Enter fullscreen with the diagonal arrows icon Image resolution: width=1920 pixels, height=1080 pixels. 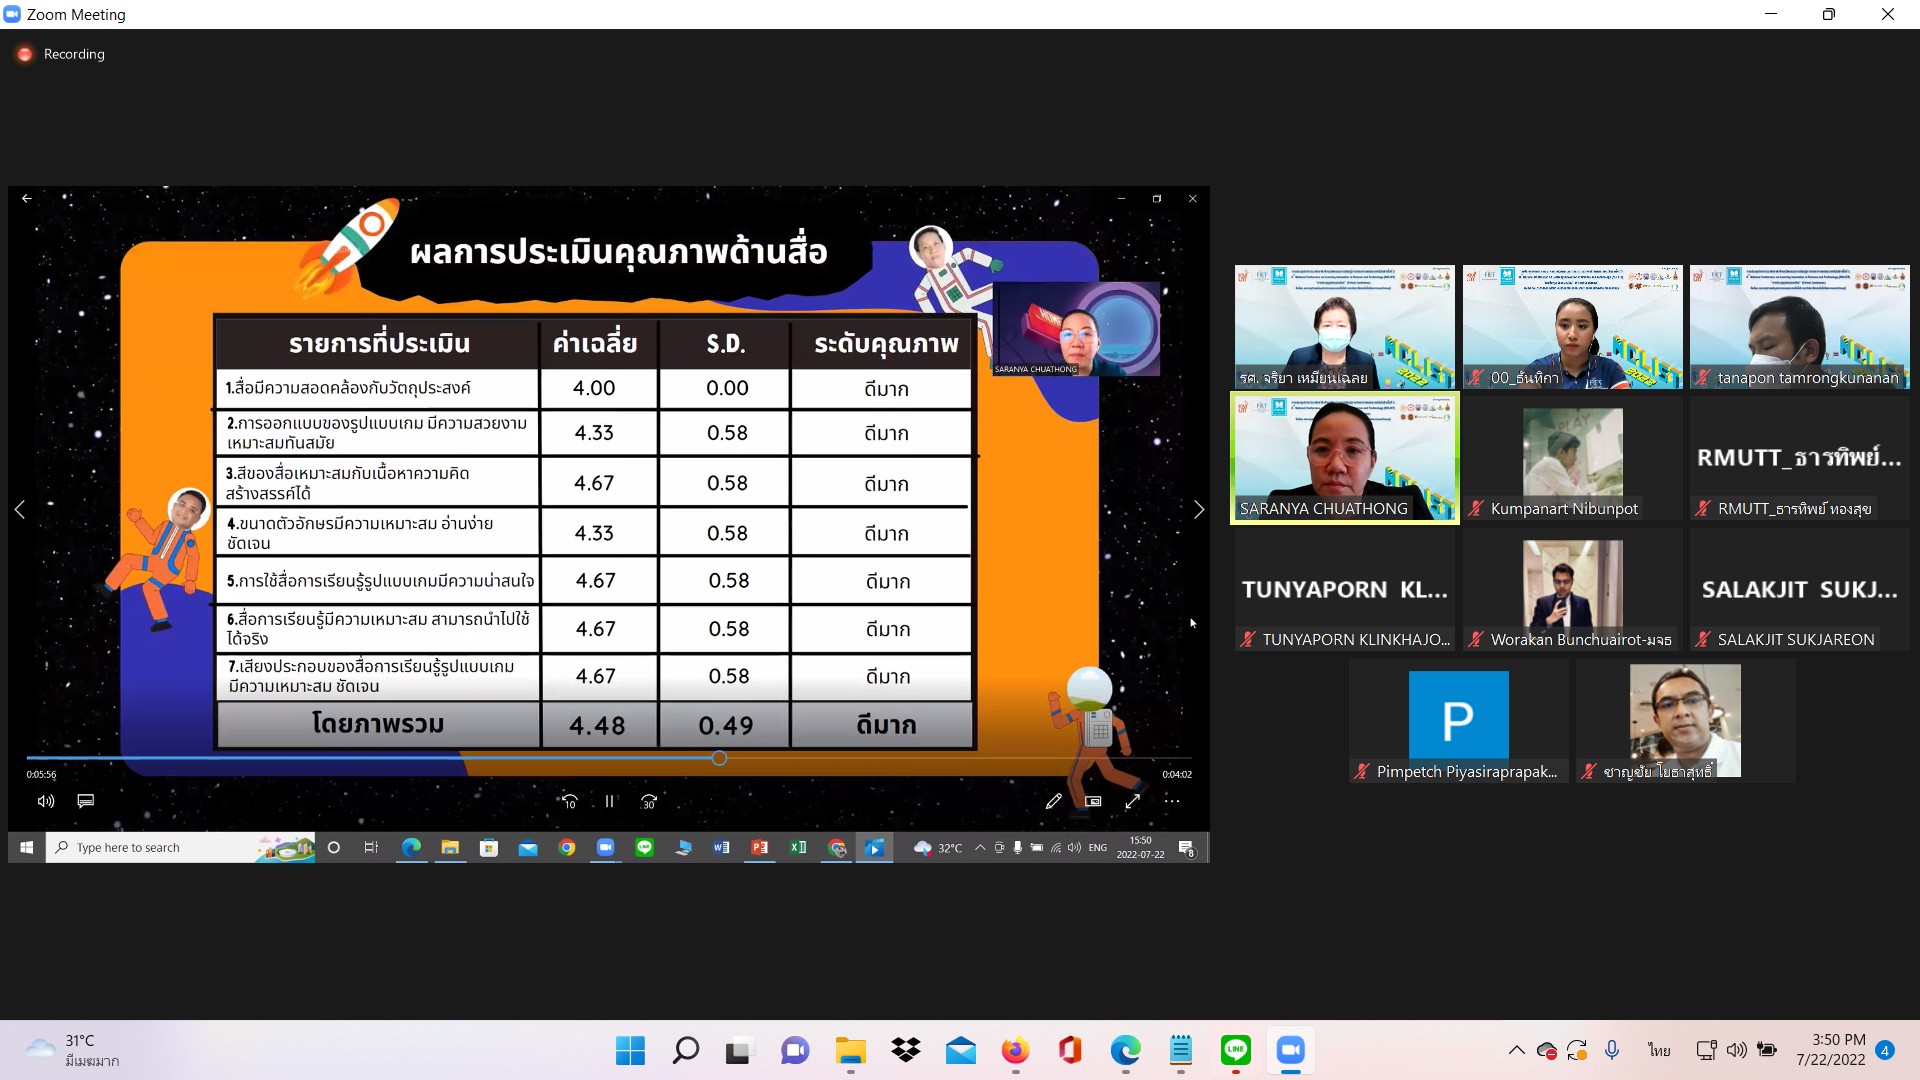click(1133, 801)
